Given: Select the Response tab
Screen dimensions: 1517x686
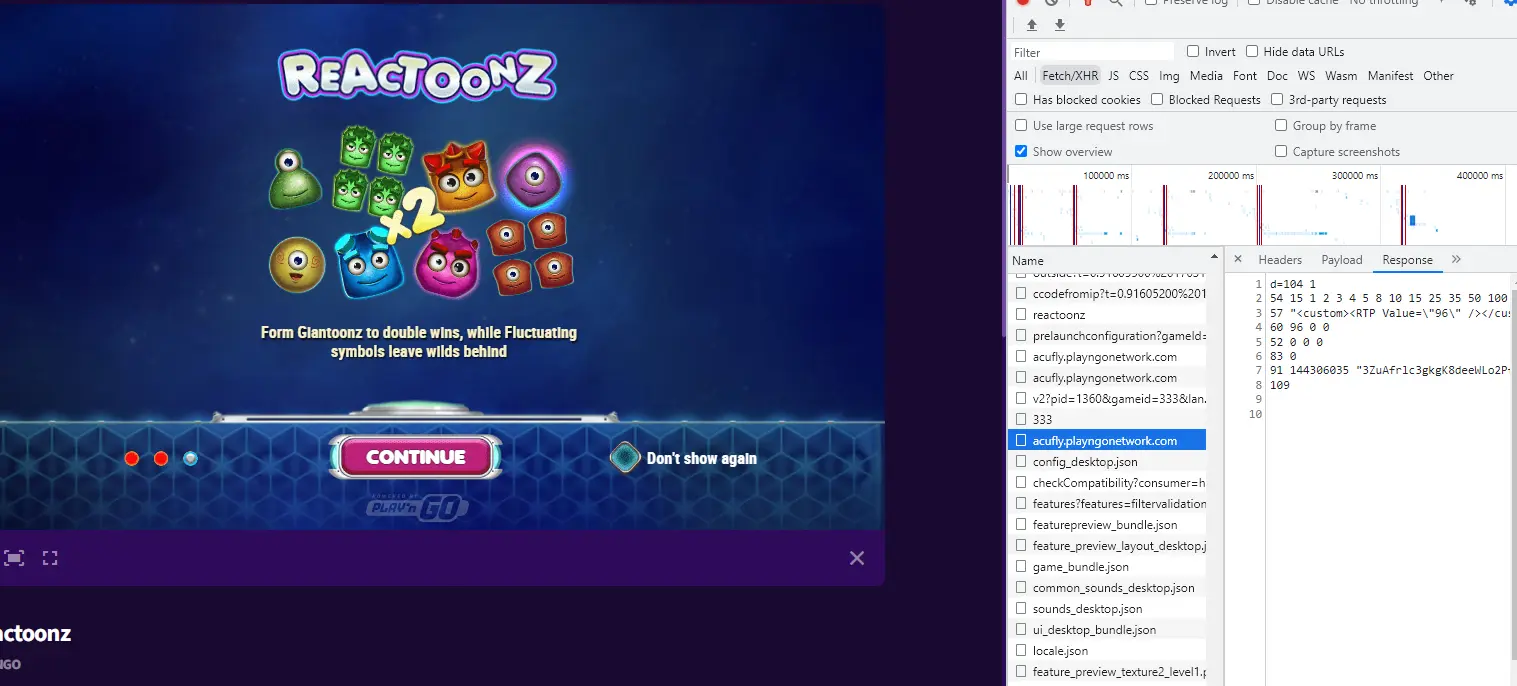Looking at the screenshot, I should (1407, 259).
